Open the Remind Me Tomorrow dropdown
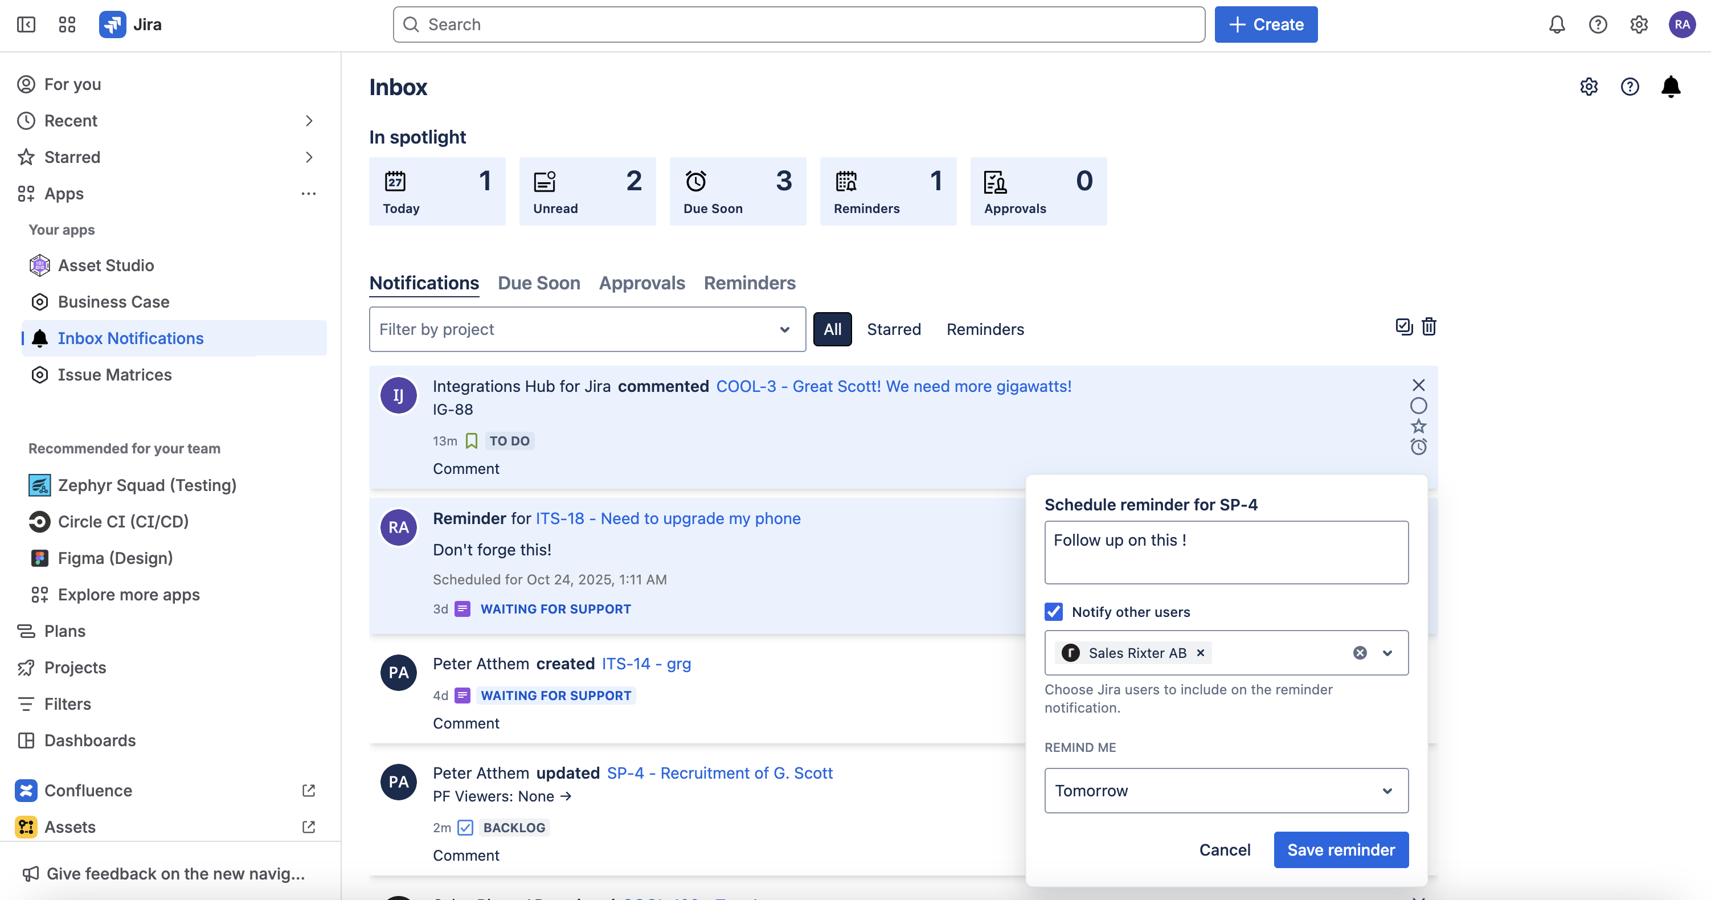 point(1226,791)
